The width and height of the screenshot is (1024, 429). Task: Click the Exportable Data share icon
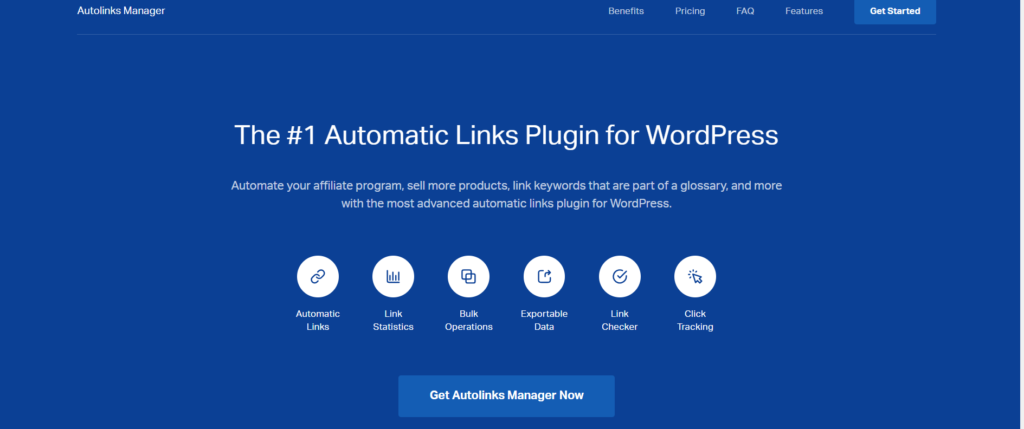click(x=544, y=276)
